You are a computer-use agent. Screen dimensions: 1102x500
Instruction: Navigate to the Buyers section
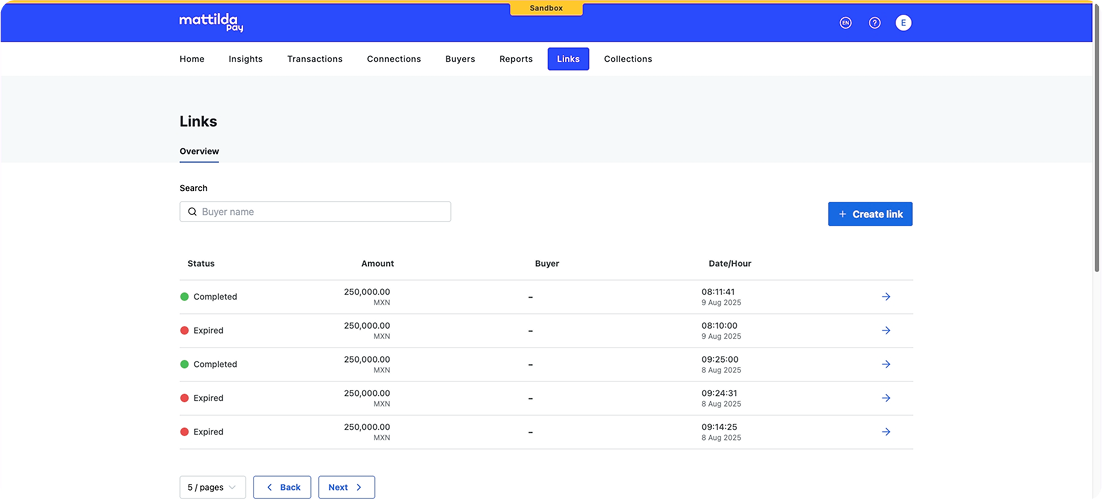click(460, 59)
